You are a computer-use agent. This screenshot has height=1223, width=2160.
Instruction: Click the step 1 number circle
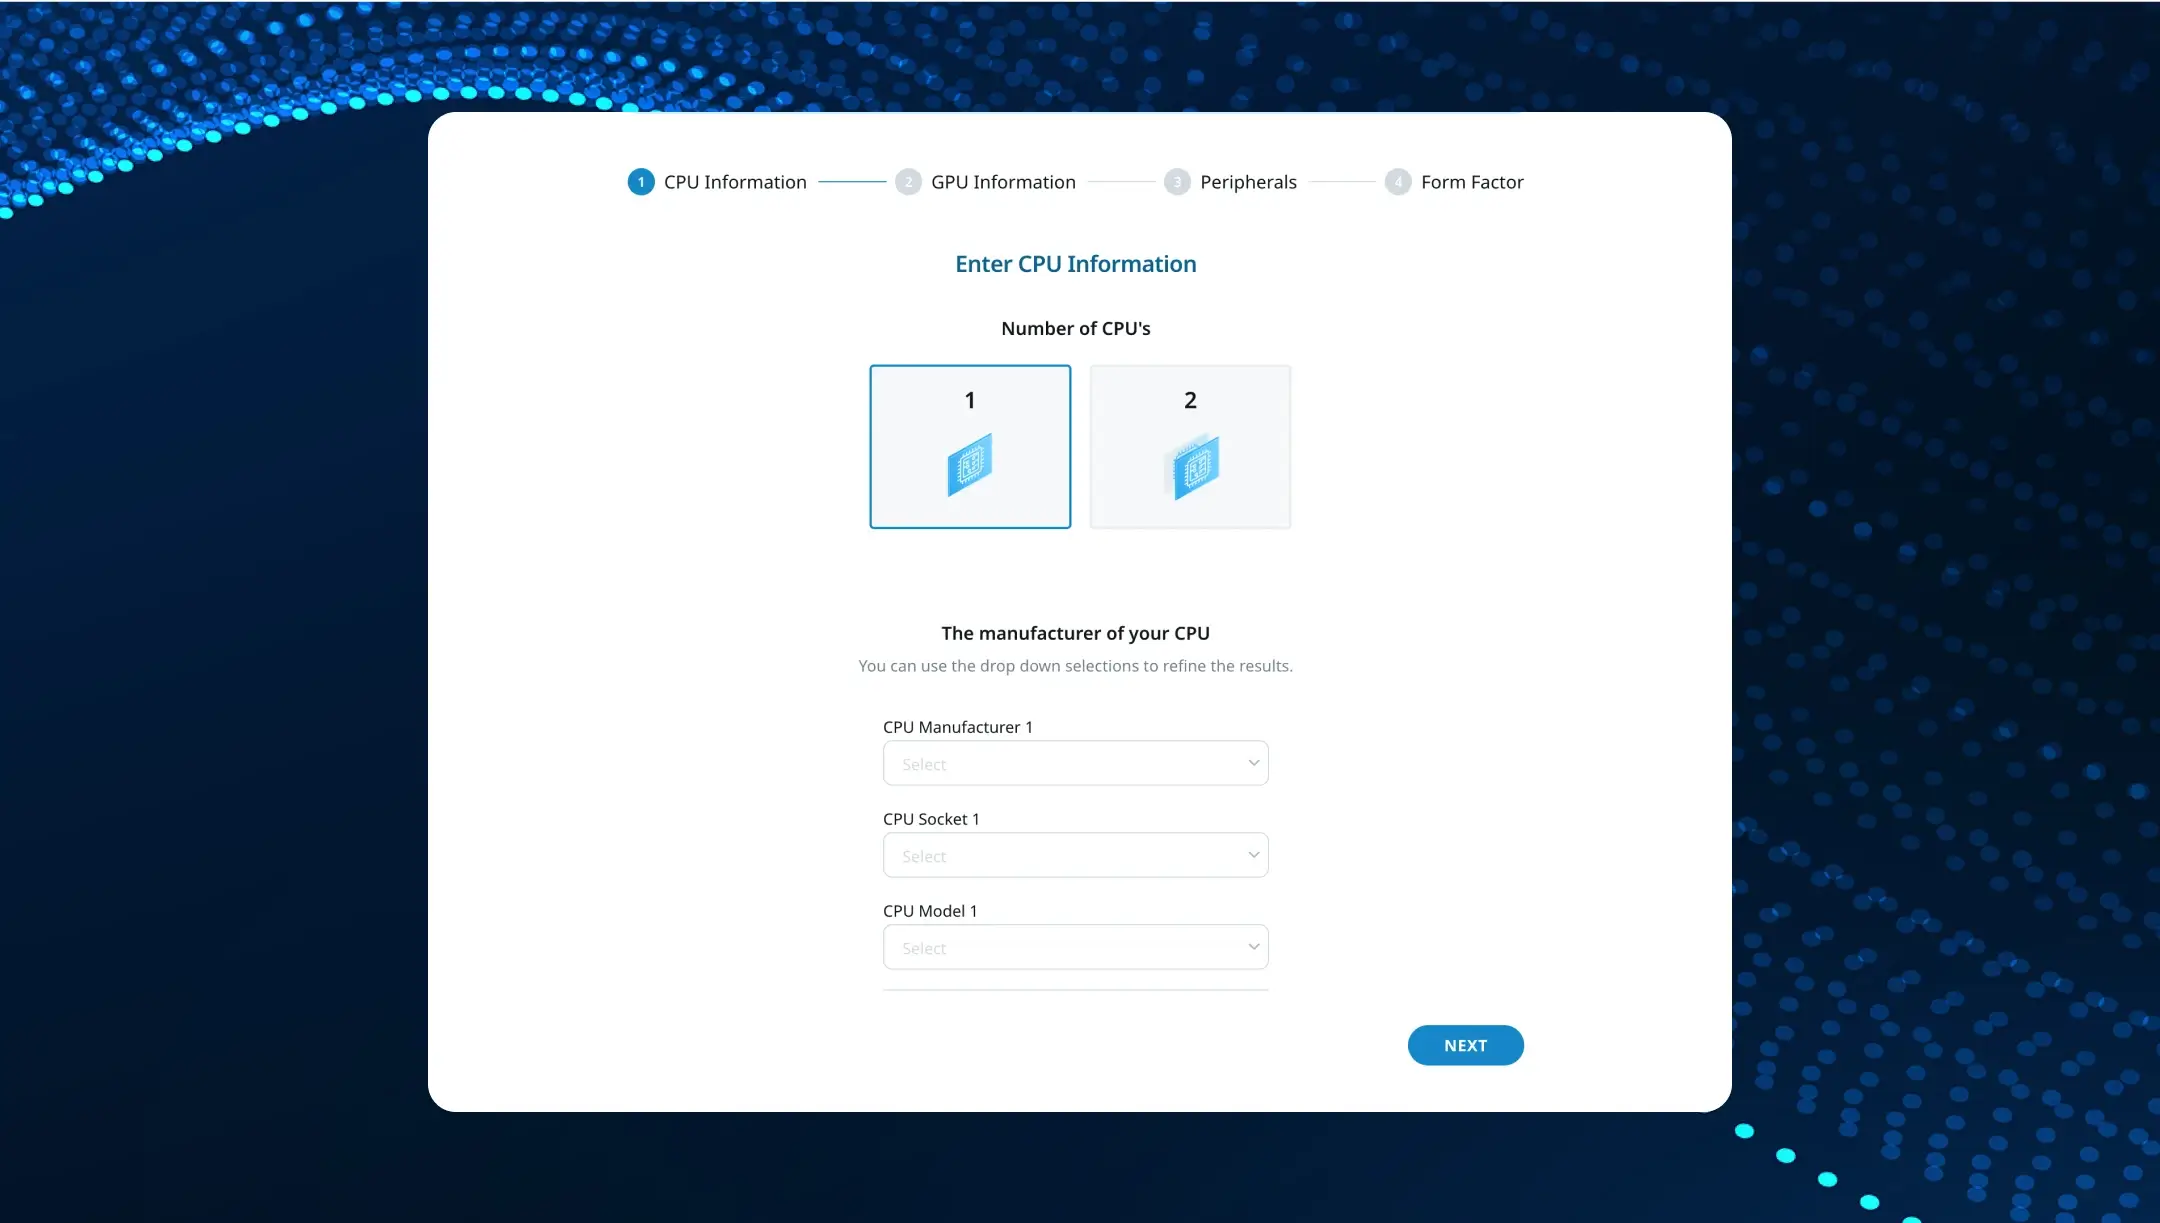641,182
